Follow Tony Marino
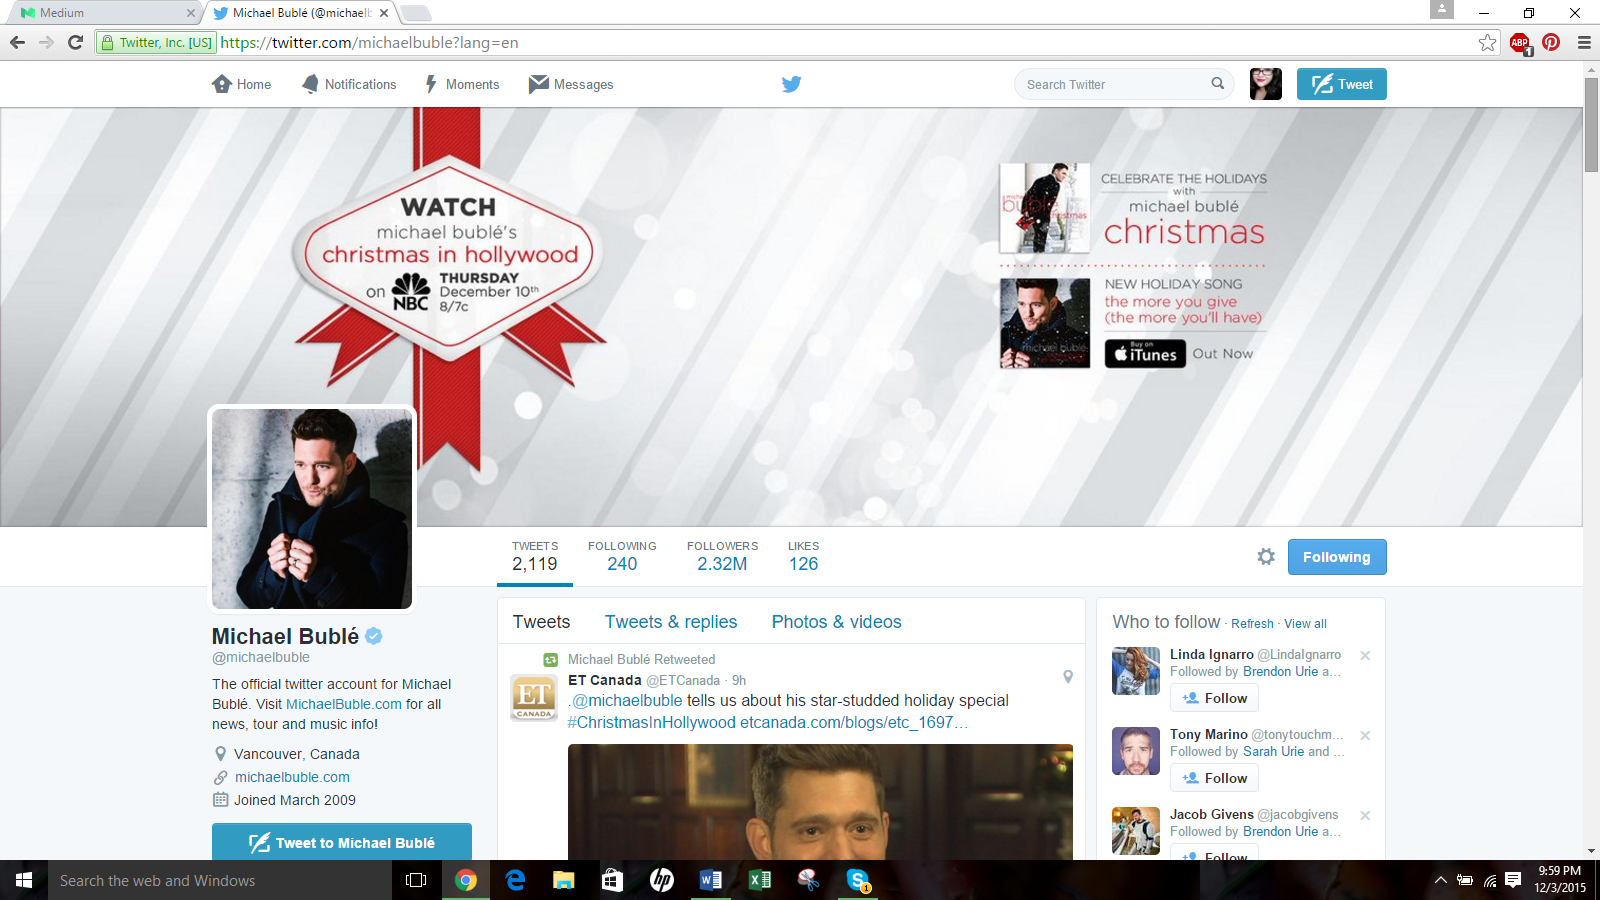The image size is (1600, 900). click(x=1215, y=778)
